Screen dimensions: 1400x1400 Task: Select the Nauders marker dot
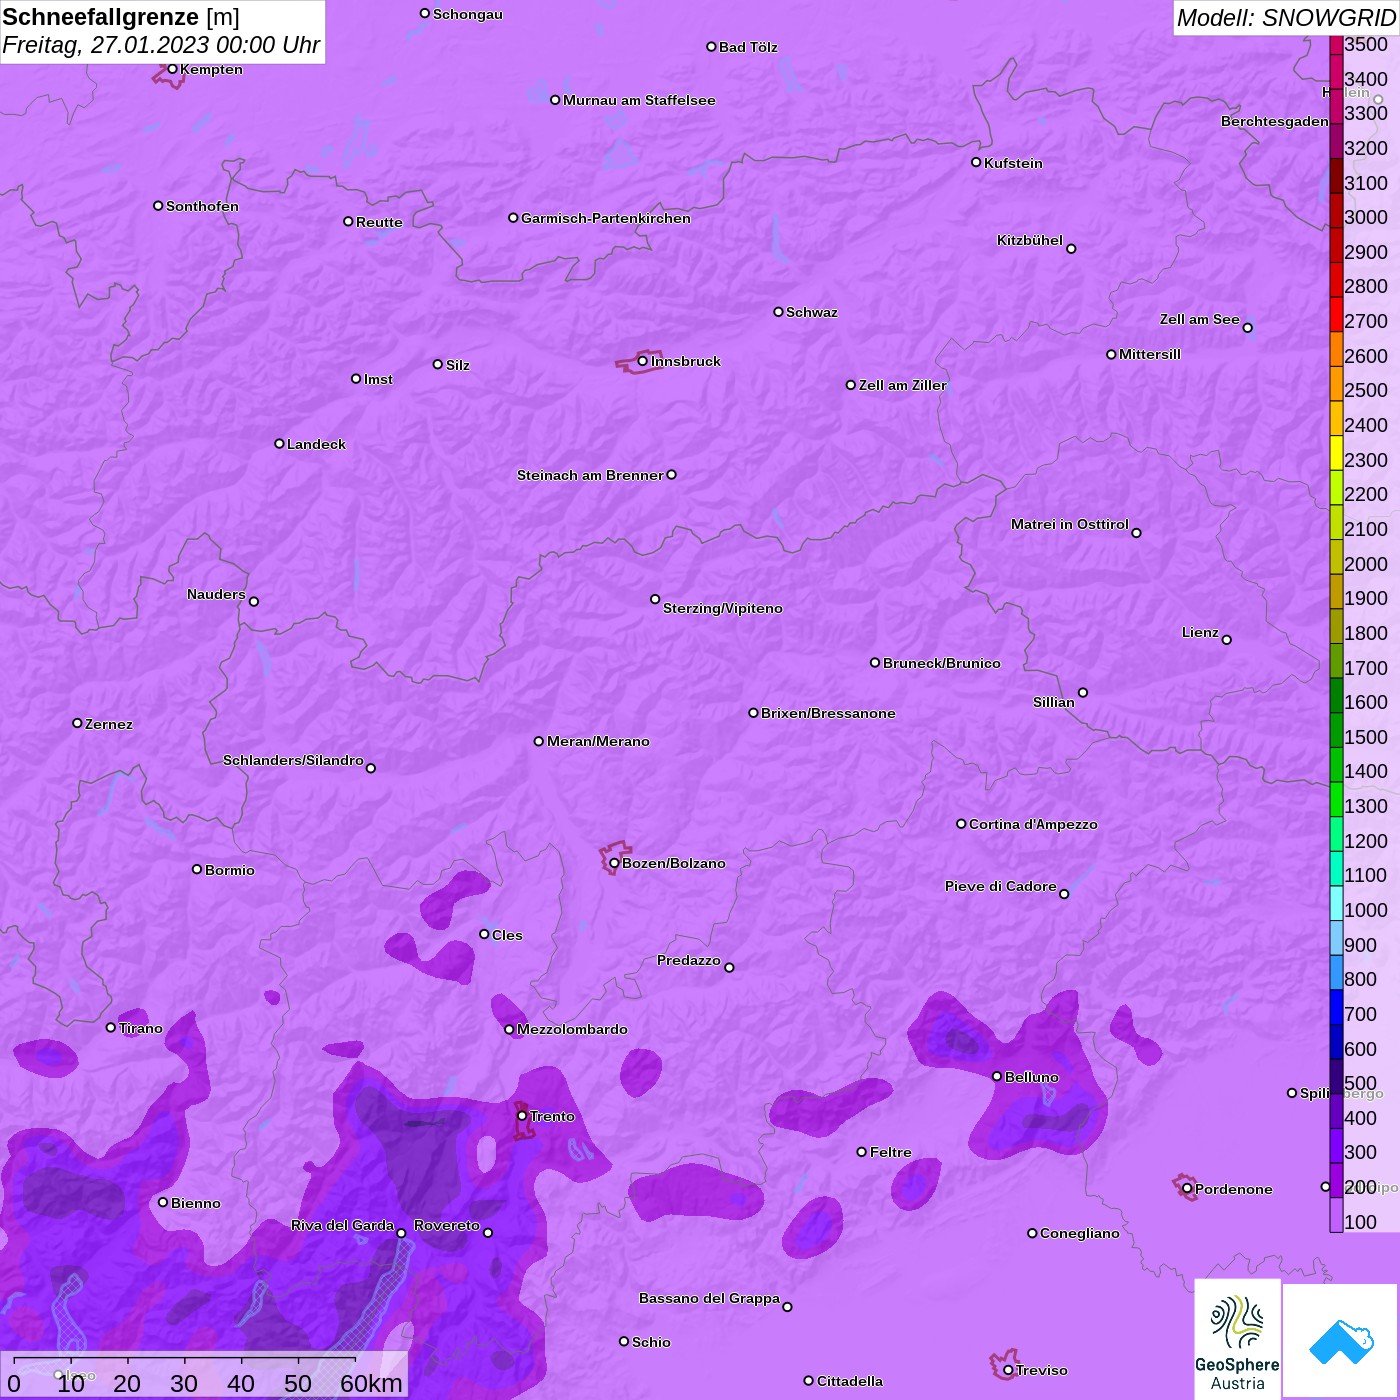point(254,601)
